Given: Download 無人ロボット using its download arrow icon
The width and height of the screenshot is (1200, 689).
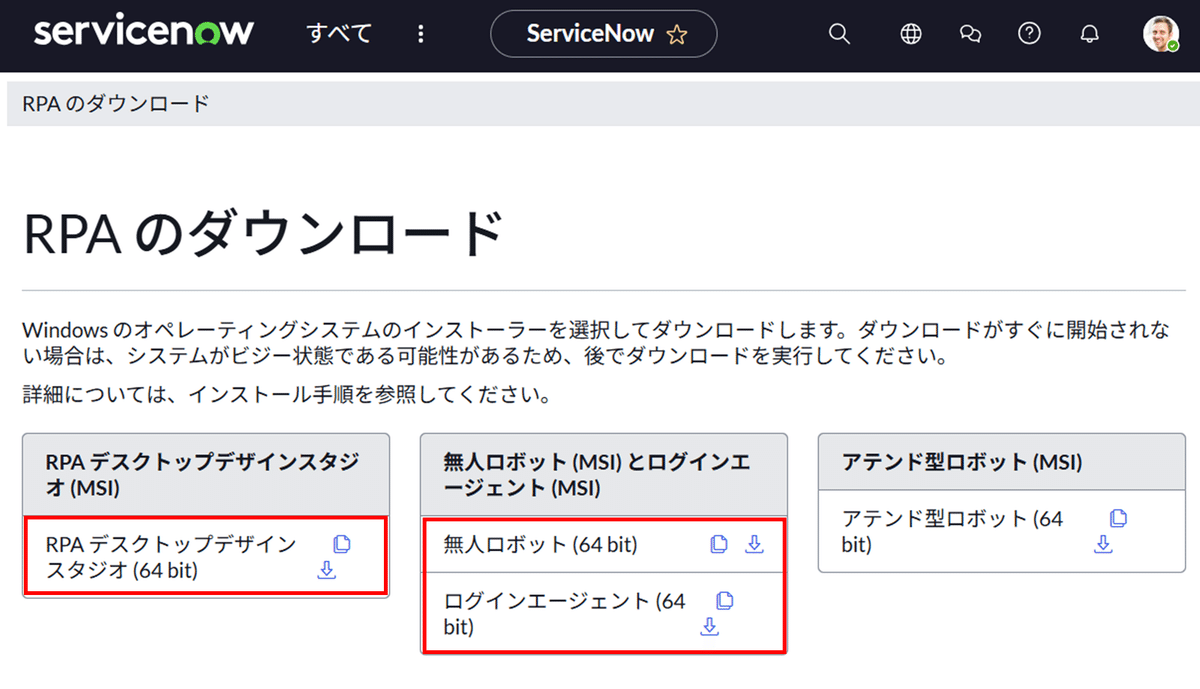Looking at the screenshot, I should click(x=753, y=545).
